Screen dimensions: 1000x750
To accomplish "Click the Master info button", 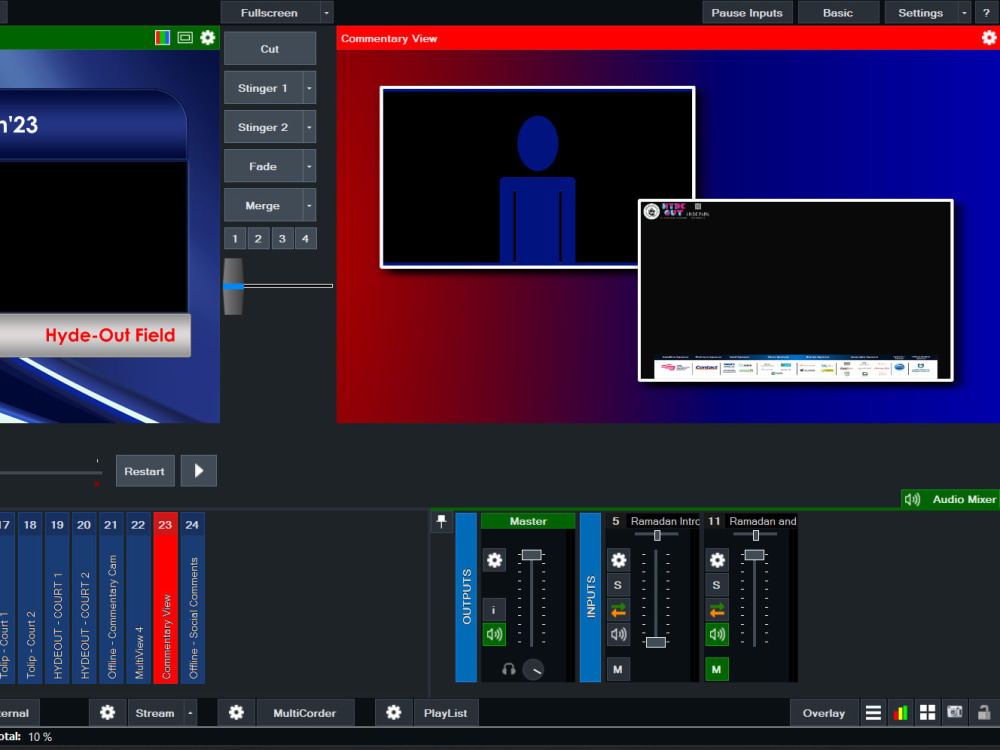I will coord(494,610).
